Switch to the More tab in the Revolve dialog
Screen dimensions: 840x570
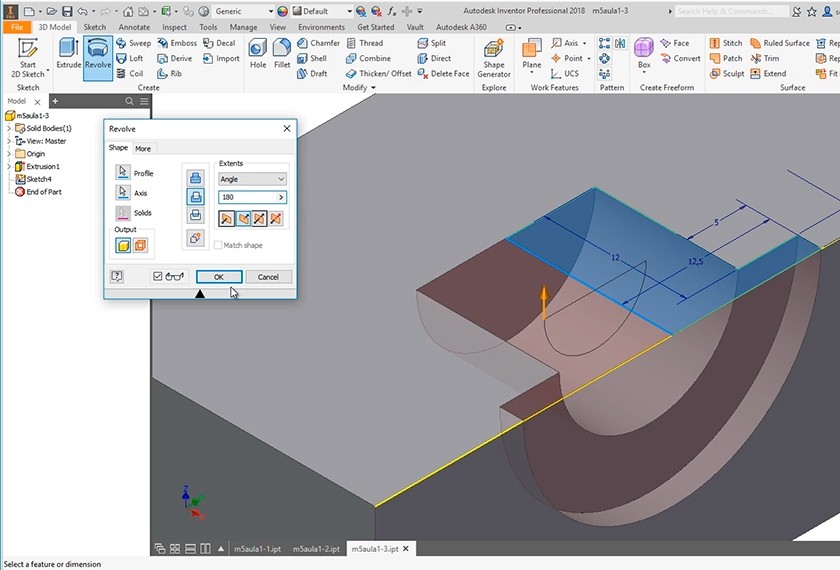coord(143,148)
